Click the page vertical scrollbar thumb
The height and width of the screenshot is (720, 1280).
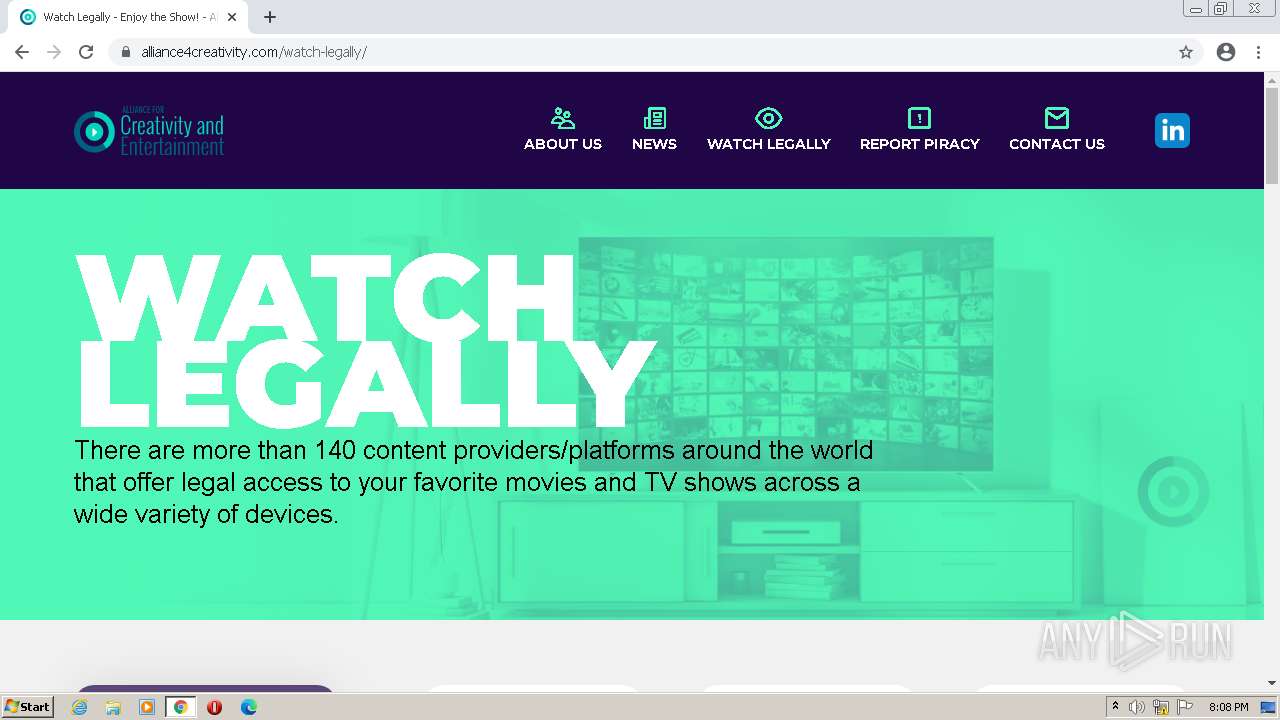[x=1272, y=135]
